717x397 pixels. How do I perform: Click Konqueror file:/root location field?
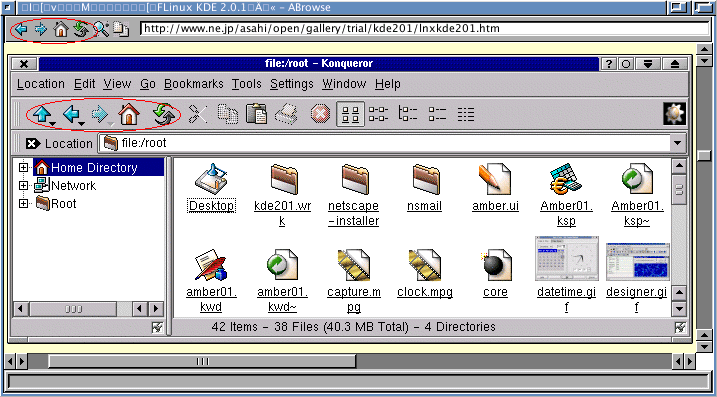(385, 144)
